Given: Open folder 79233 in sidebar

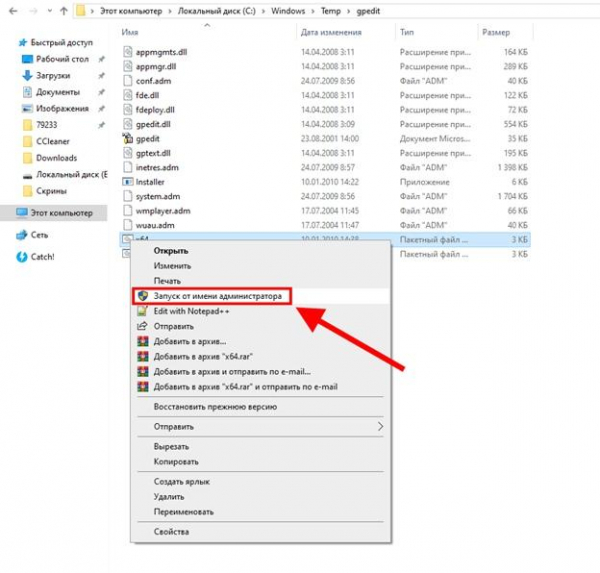Looking at the screenshot, I should click(x=47, y=125).
